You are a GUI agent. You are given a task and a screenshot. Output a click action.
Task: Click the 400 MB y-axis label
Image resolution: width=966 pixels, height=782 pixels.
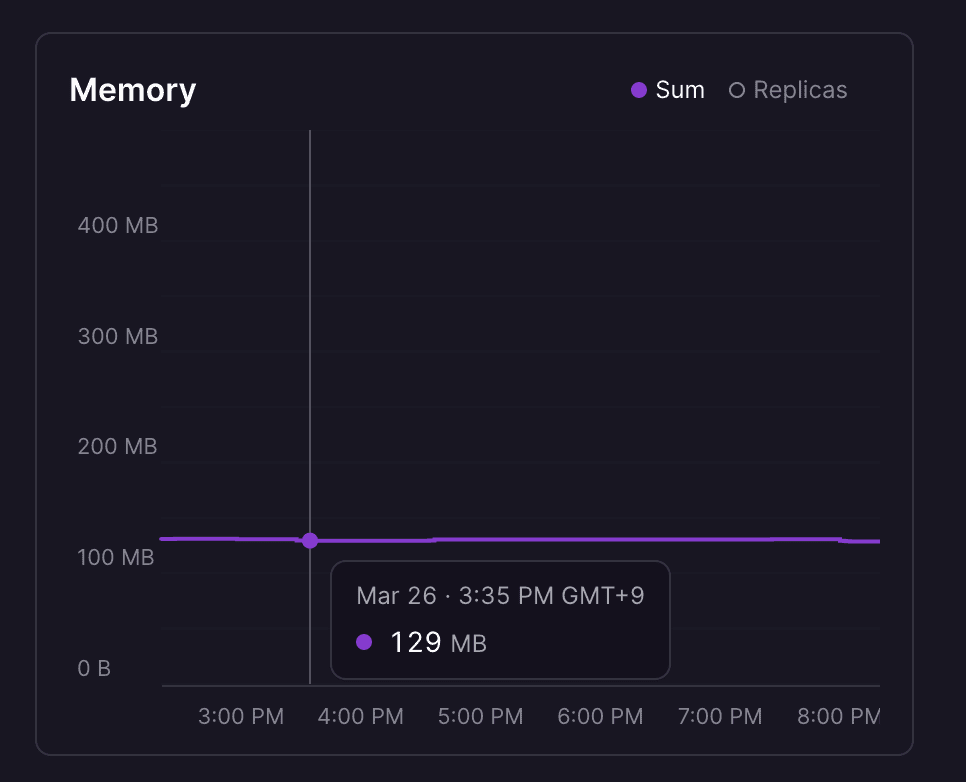[x=118, y=225]
